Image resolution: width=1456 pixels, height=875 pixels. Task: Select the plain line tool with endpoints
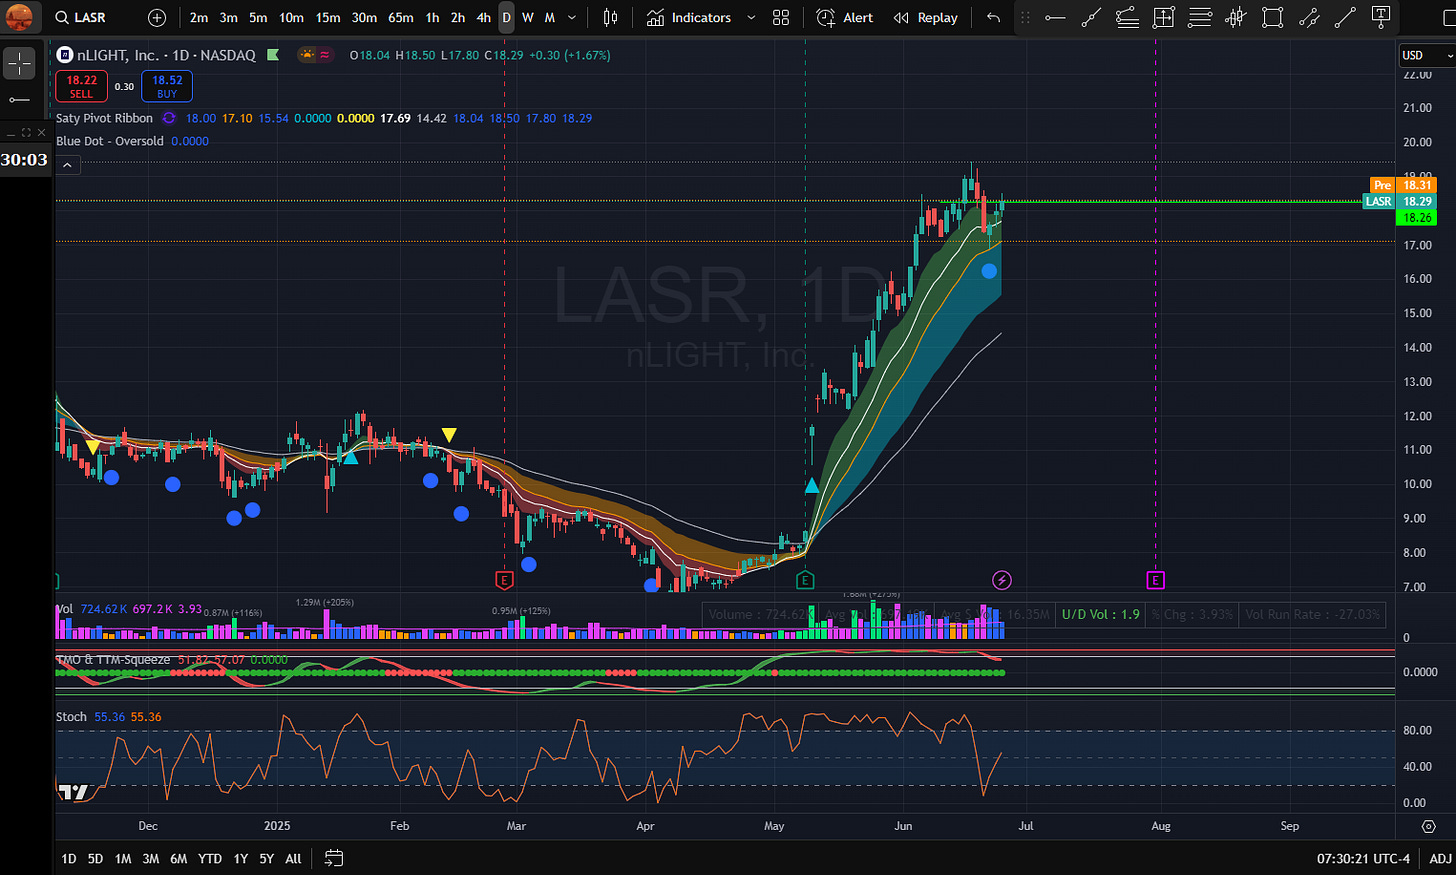(1346, 18)
